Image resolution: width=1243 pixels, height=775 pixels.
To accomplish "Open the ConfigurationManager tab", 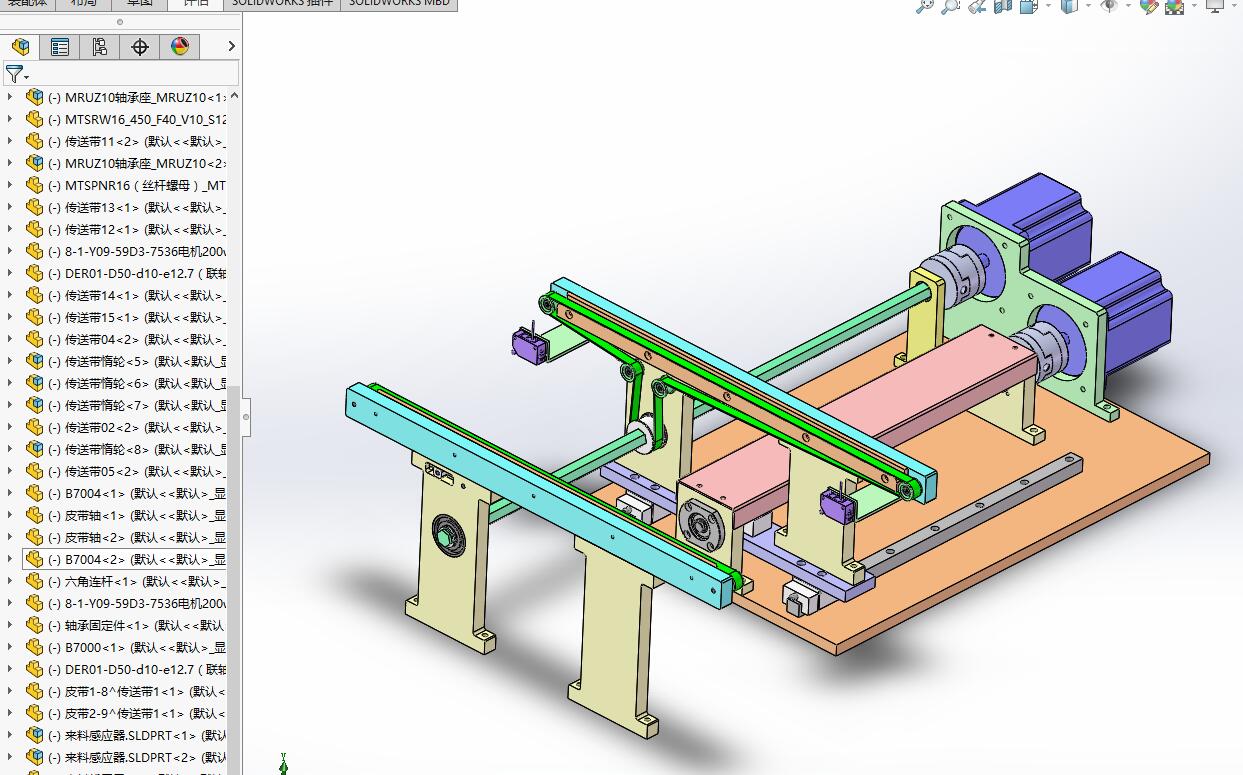I will 100,46.
